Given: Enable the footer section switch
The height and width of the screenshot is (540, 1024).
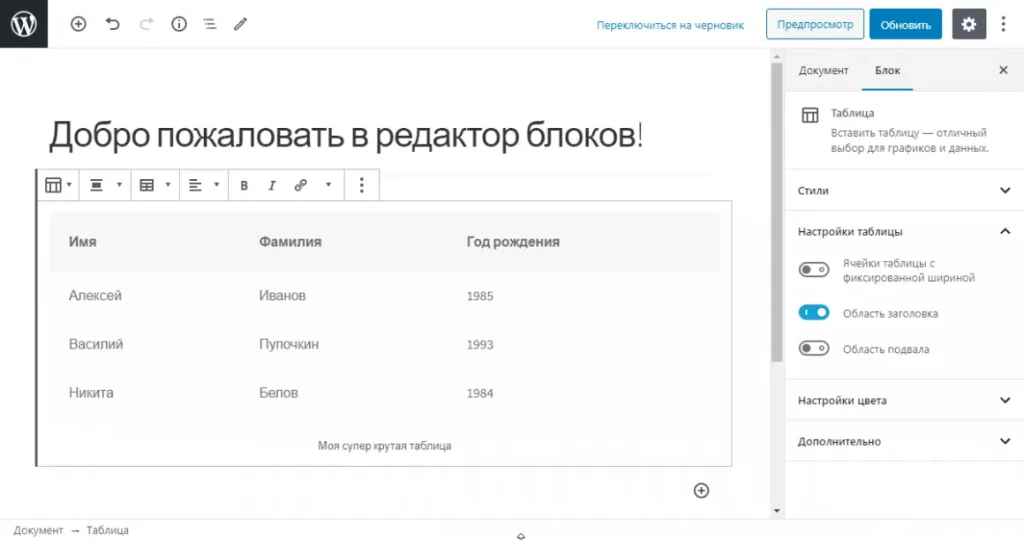Looking at the screenshot, I should point(814,348).
